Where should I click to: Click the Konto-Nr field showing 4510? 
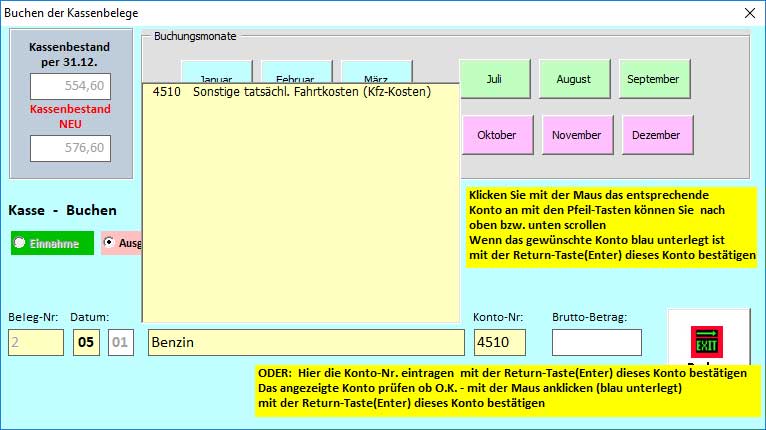coord(499,342)
